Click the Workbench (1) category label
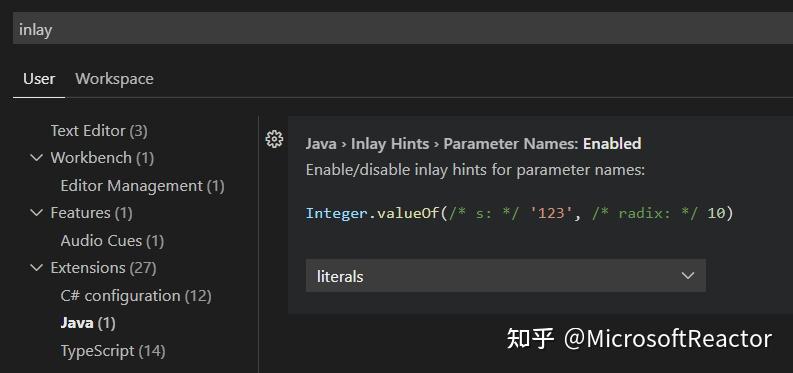This screenshot has height=373, width=793. coord(102,158)
